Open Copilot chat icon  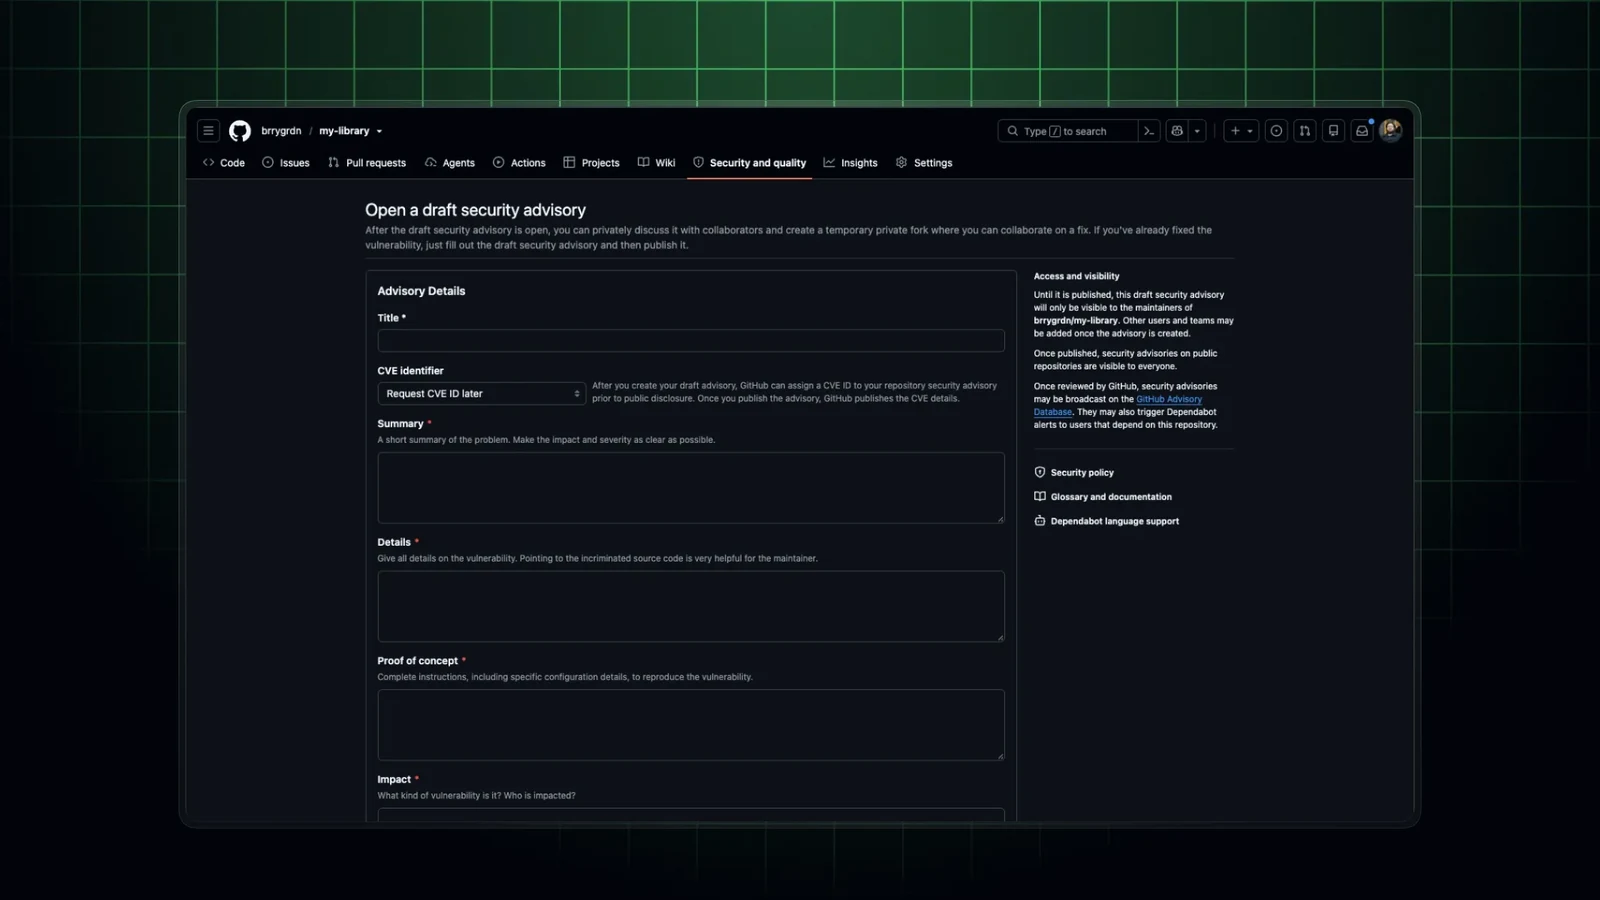[1177, 131]
